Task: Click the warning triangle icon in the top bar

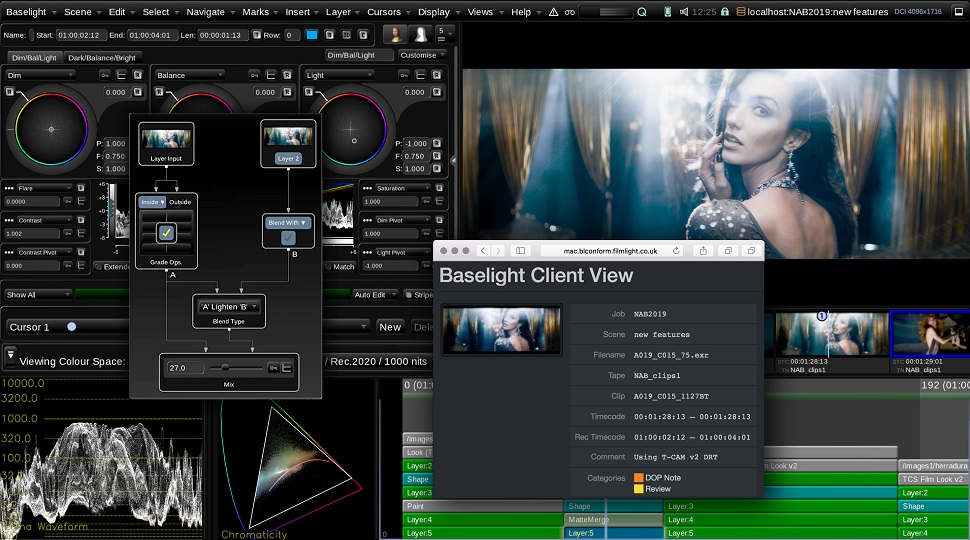Action: [553, 12]
